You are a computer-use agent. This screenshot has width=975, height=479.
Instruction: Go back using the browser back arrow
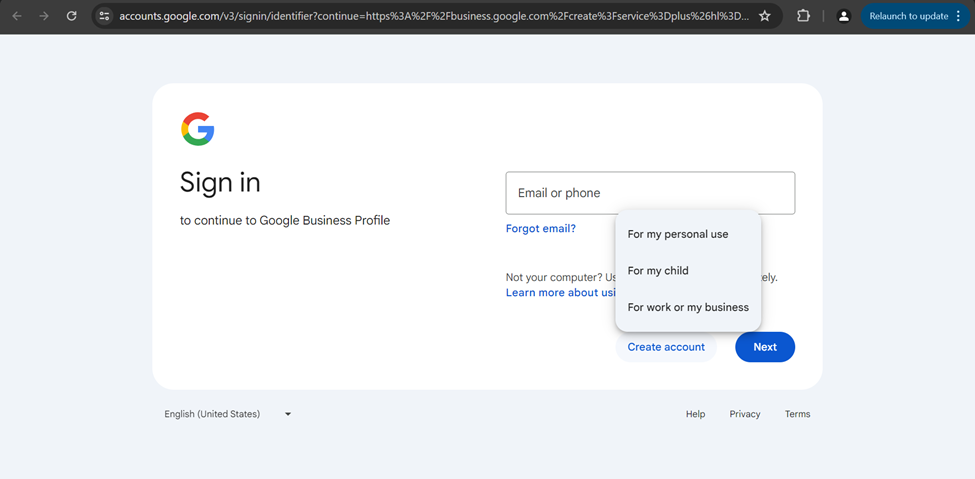pyautogui.click(x=17, y=16)
